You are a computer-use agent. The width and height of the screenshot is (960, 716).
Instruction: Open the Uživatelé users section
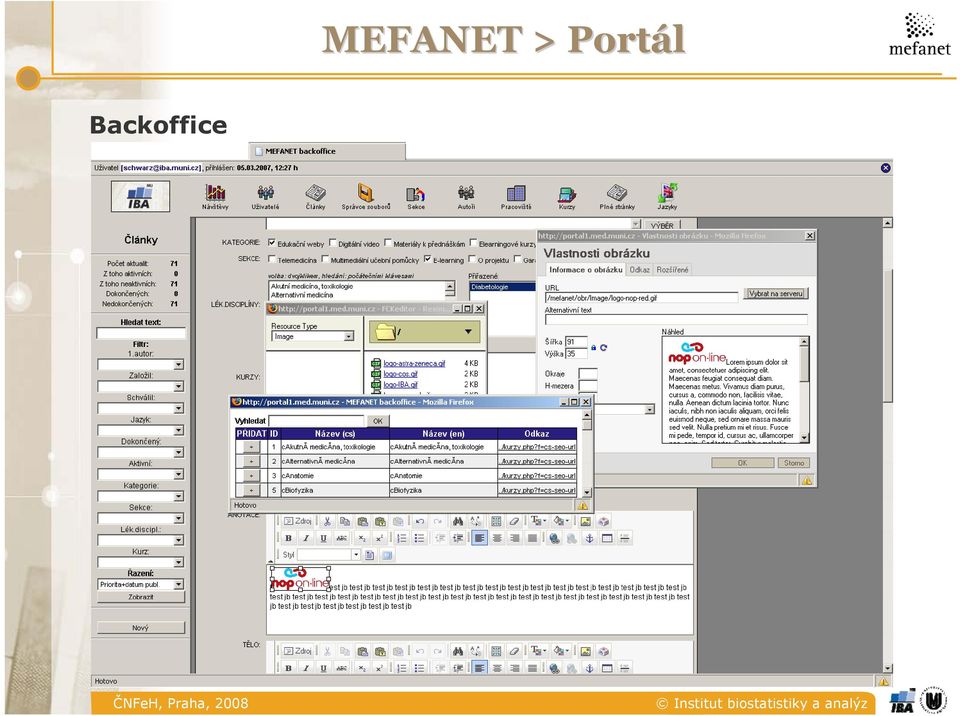tap(265, 197)
